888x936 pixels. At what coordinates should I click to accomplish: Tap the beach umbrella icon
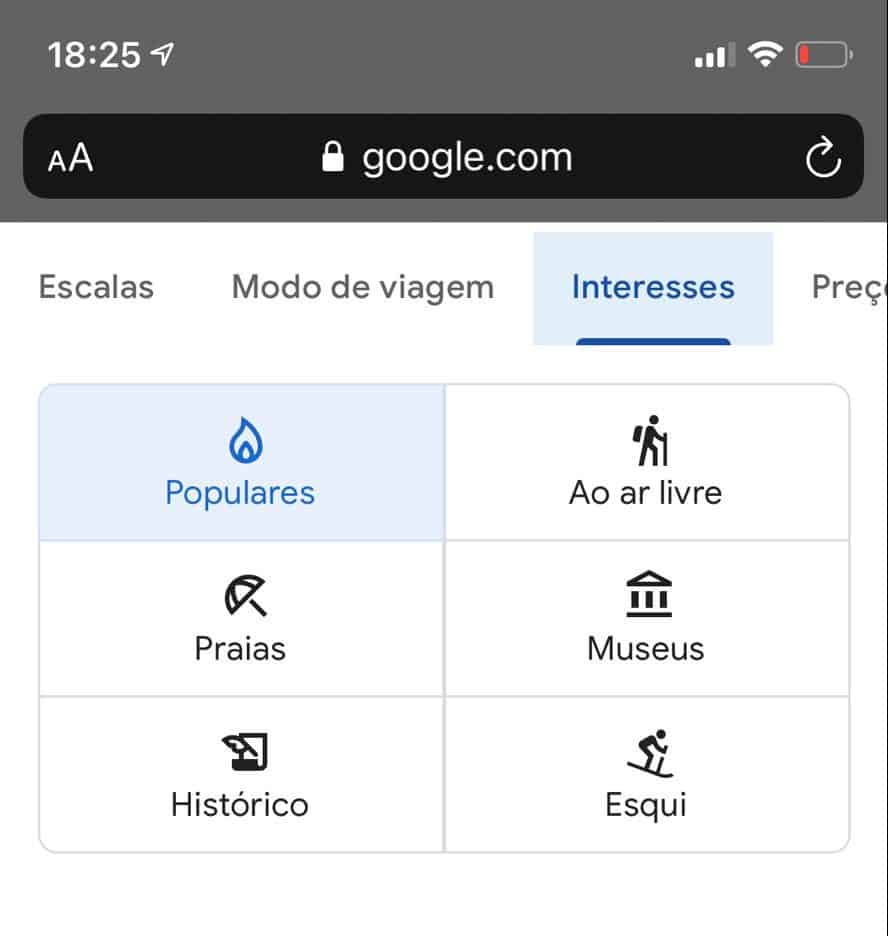pos(245,597)
